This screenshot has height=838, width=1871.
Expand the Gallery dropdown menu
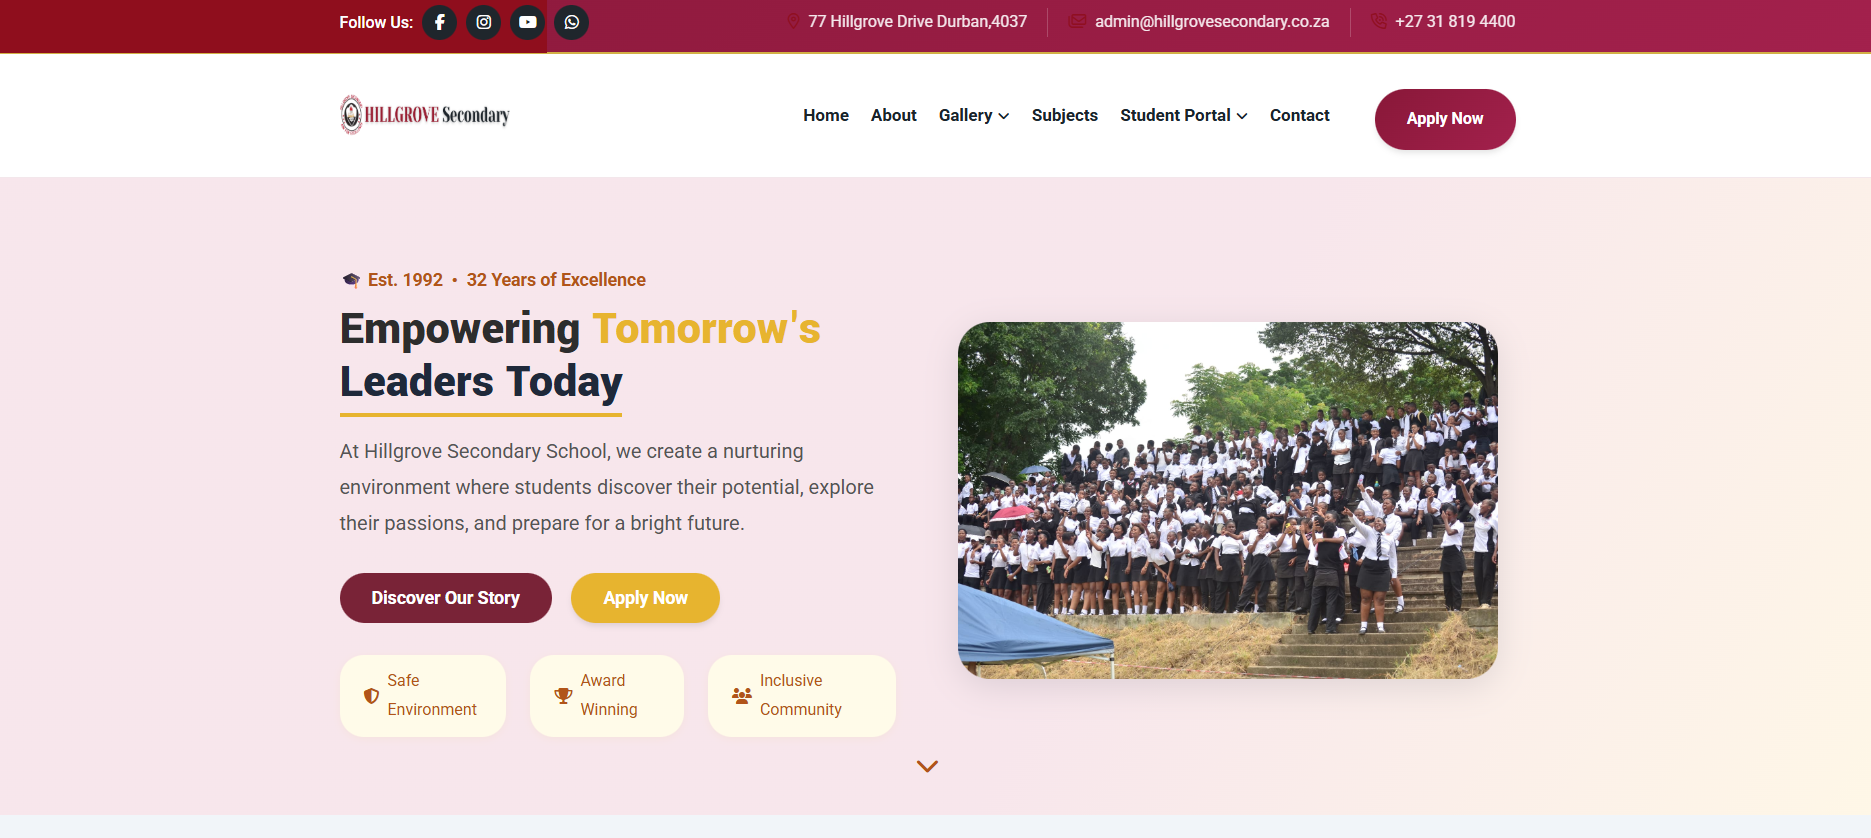974,115
